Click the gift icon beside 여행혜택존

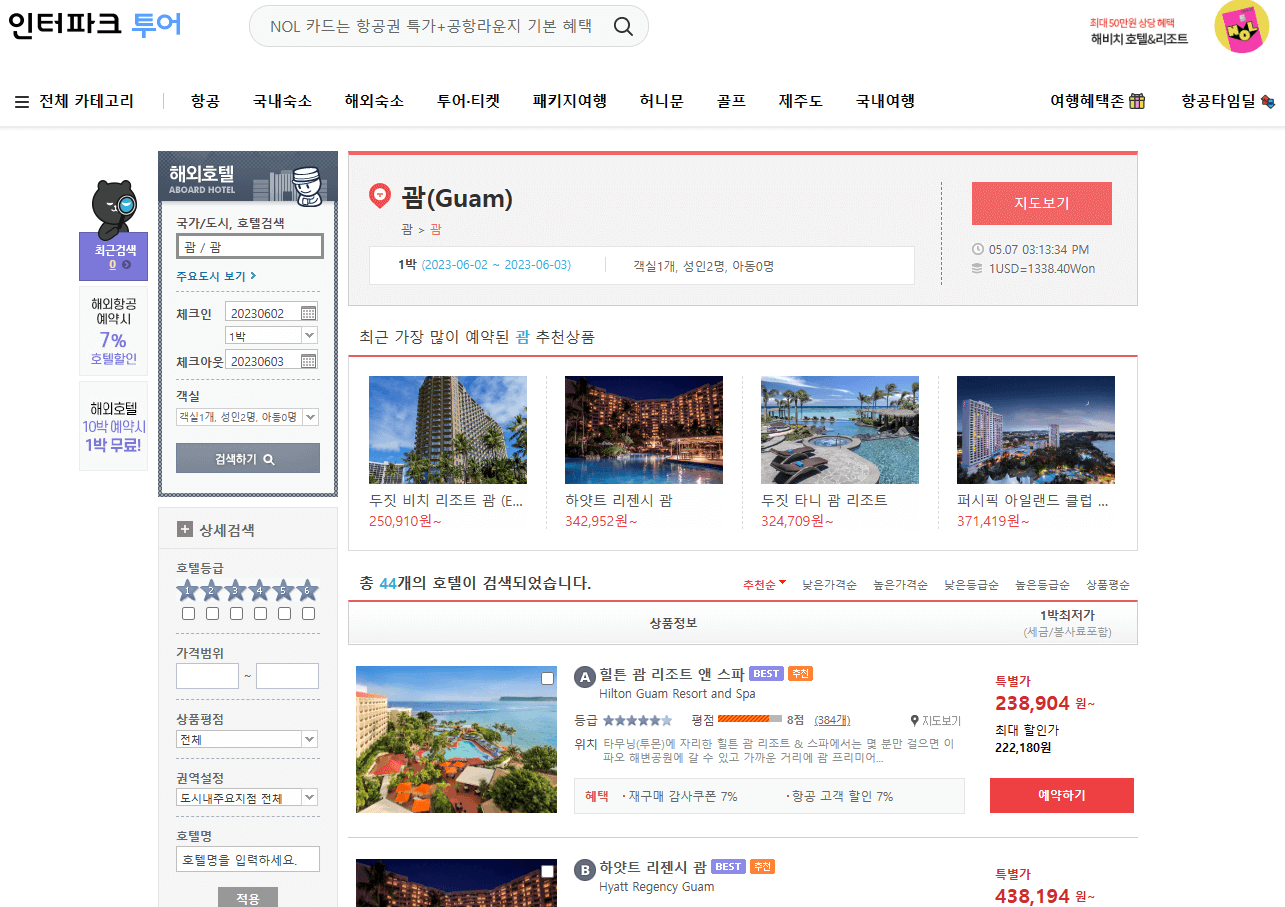tap(1137, 101)
